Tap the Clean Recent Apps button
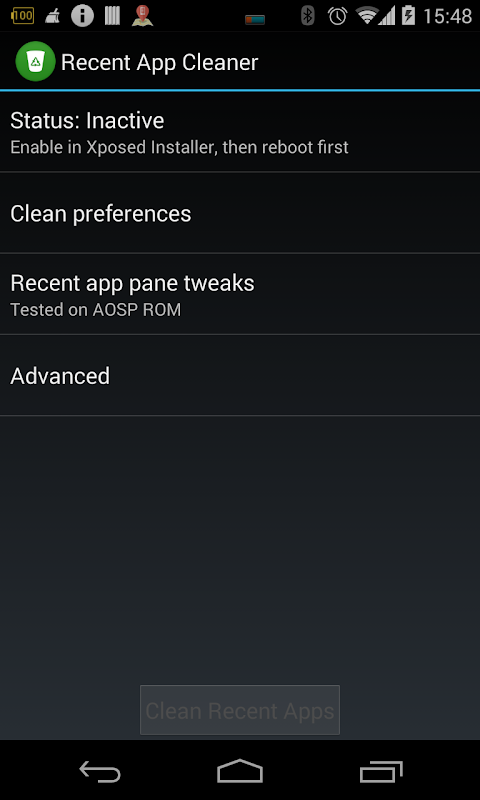480x800 pixels. pos(240,710)
